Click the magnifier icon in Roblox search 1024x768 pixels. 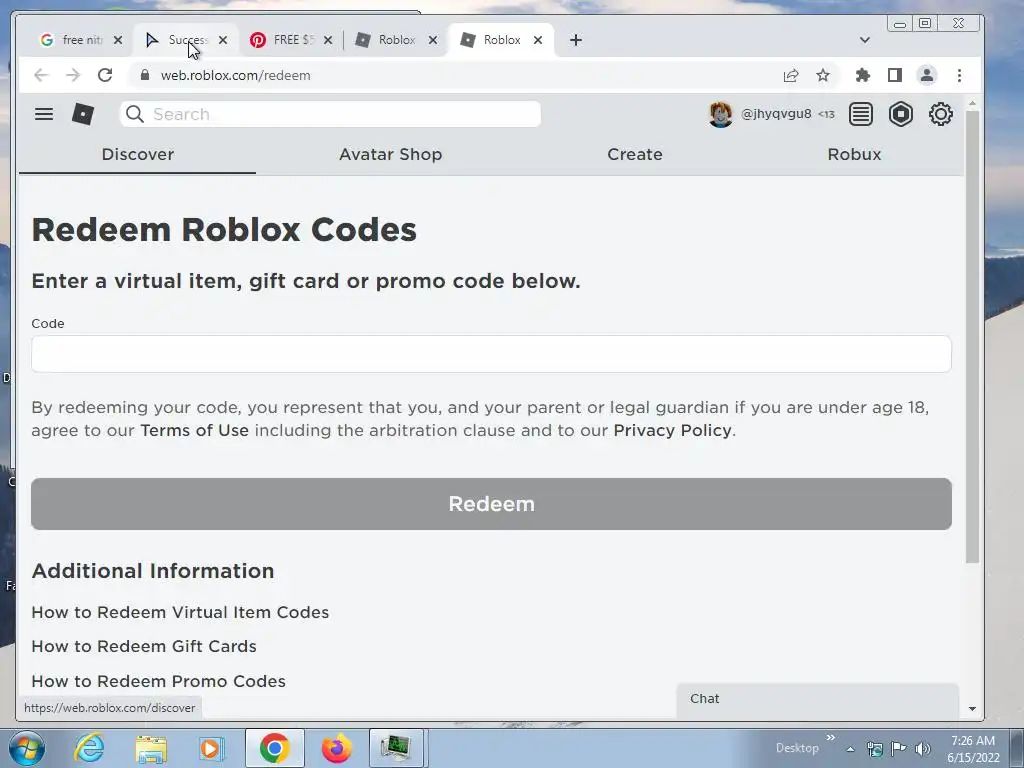coord(135,114)
